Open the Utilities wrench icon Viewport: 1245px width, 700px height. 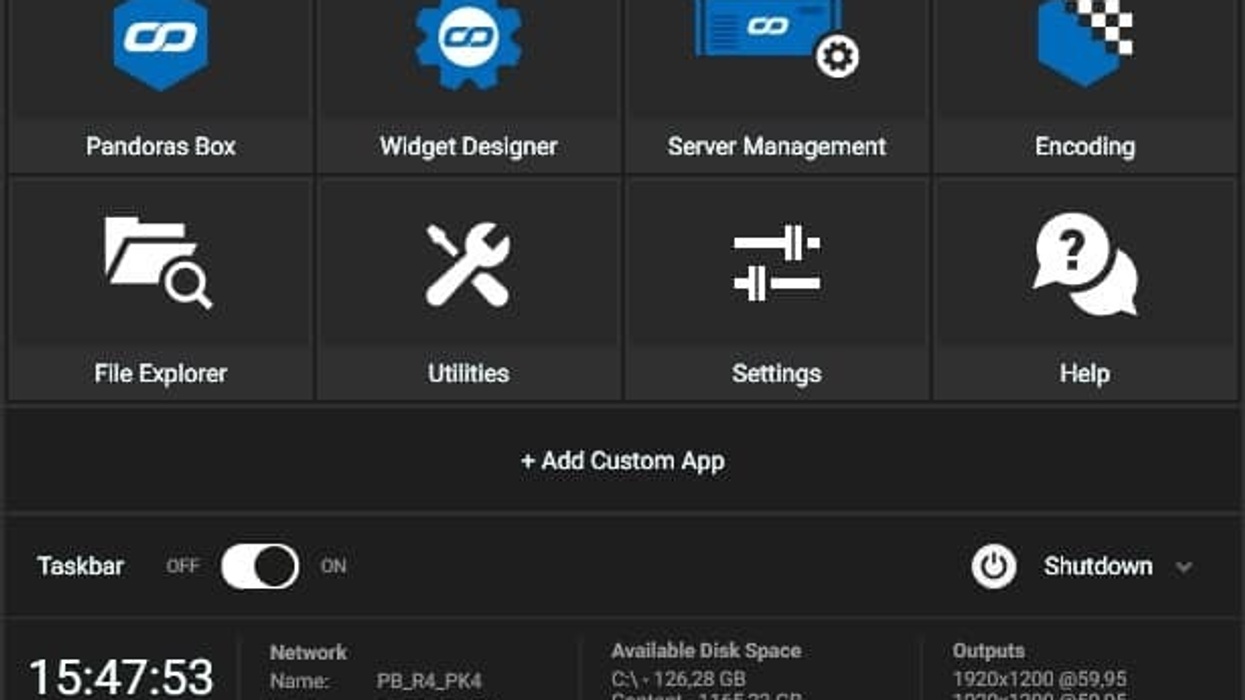468,264
